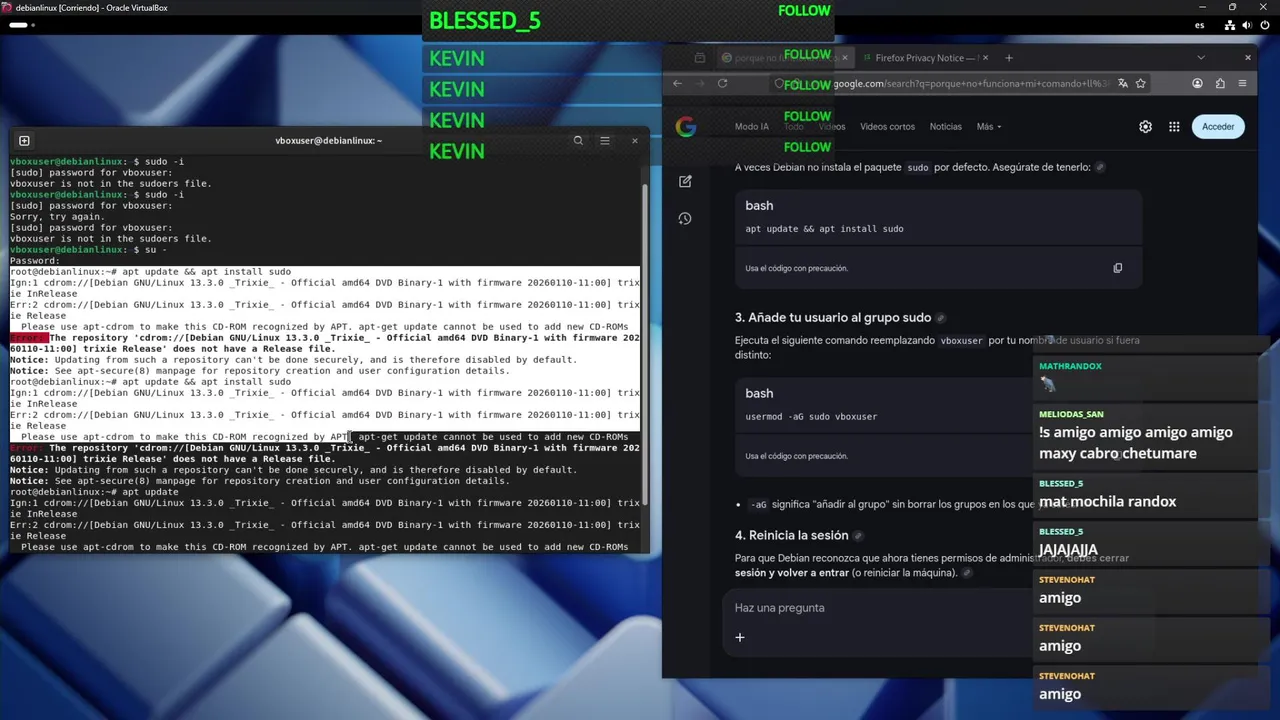
Task: Open the Firefox application menu
Action: [x=1242, y=83]
